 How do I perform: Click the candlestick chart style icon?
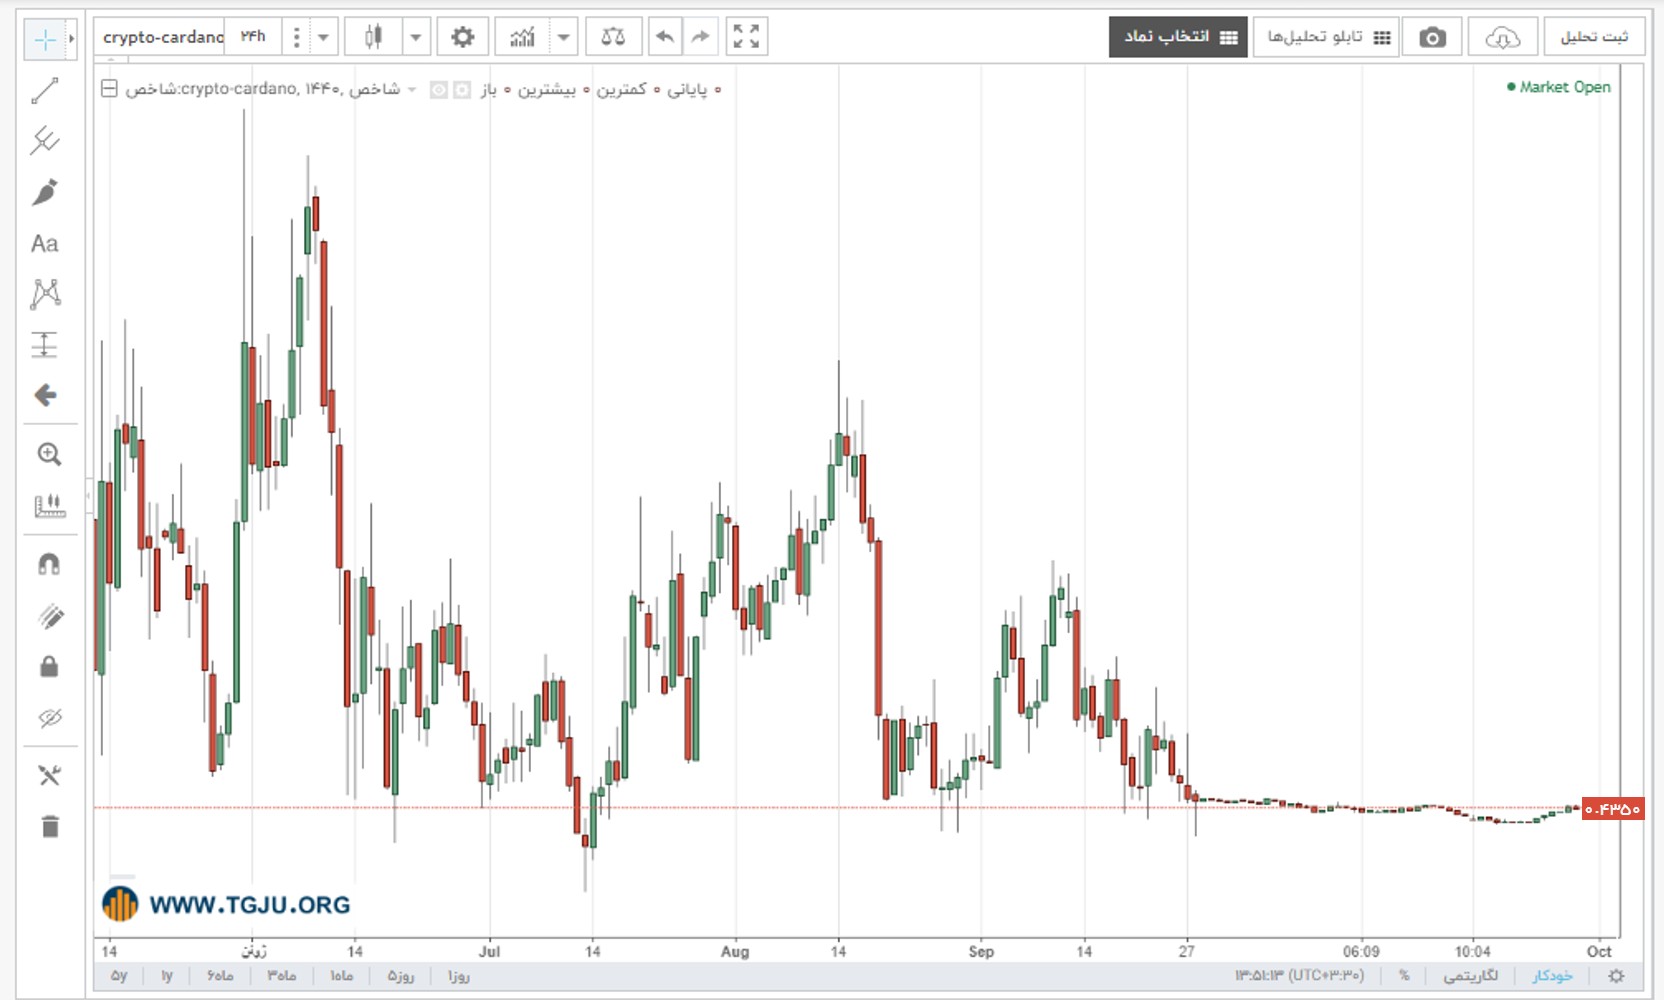click(x=373, y=37)
